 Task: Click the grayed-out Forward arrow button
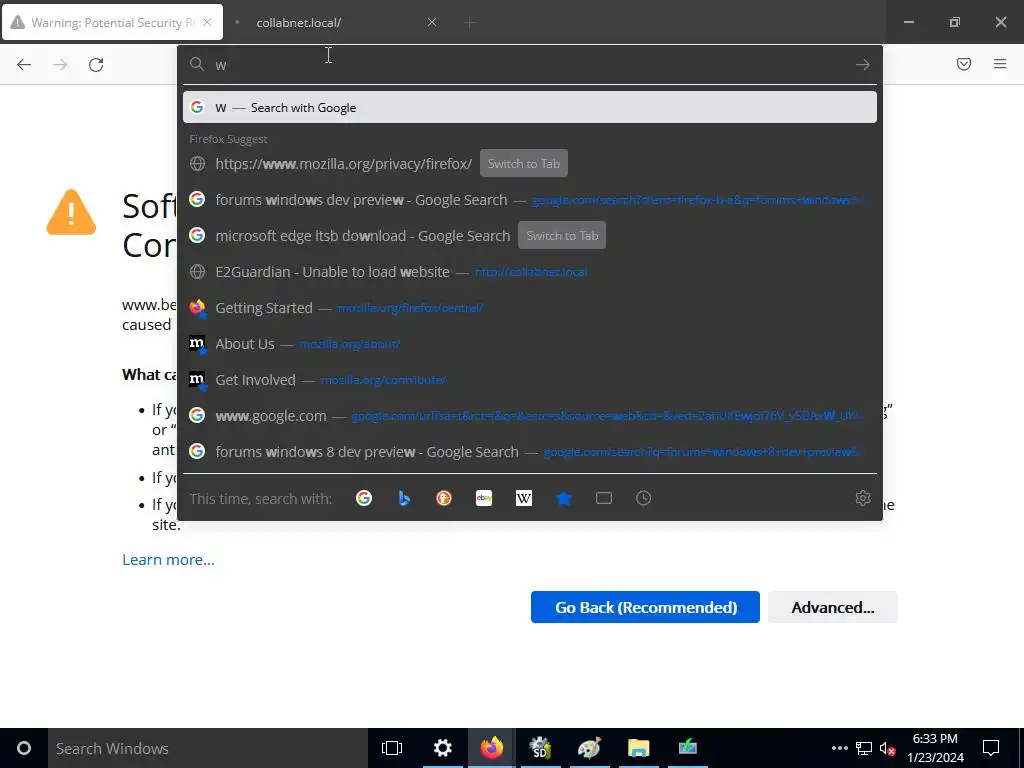click(60, 65)
